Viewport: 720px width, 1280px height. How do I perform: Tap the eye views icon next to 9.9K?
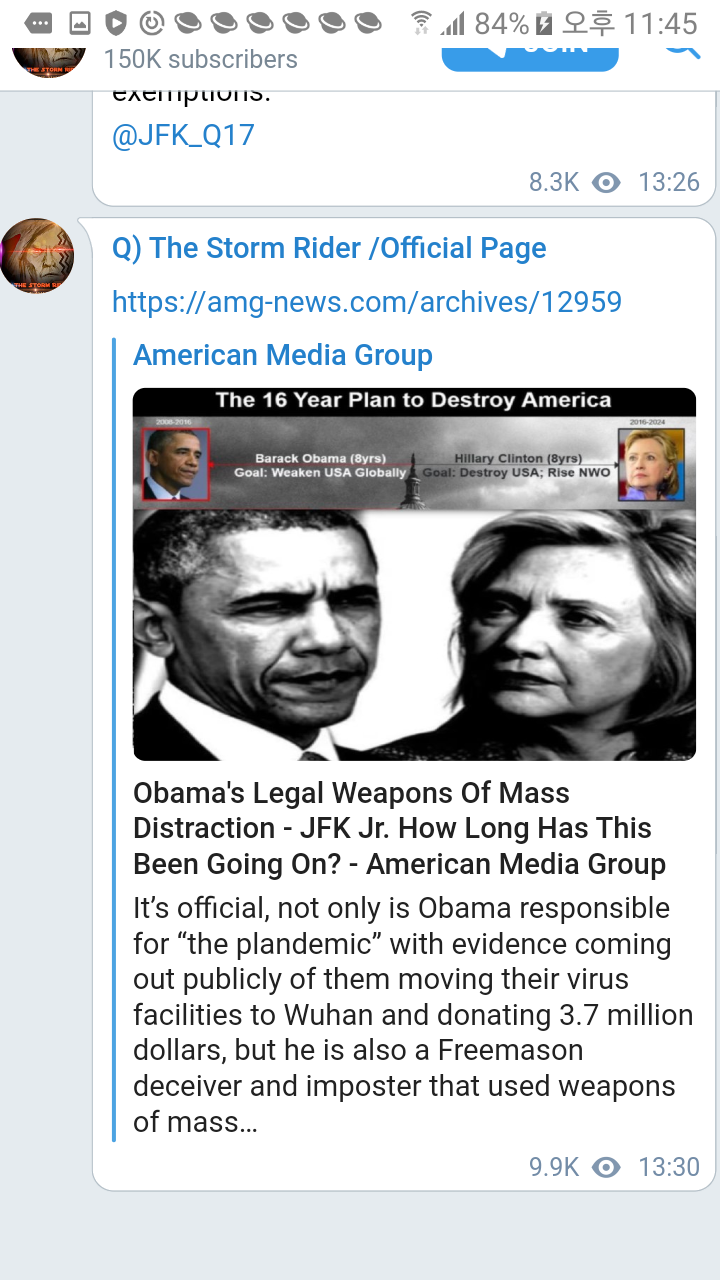coord(606,1167)
